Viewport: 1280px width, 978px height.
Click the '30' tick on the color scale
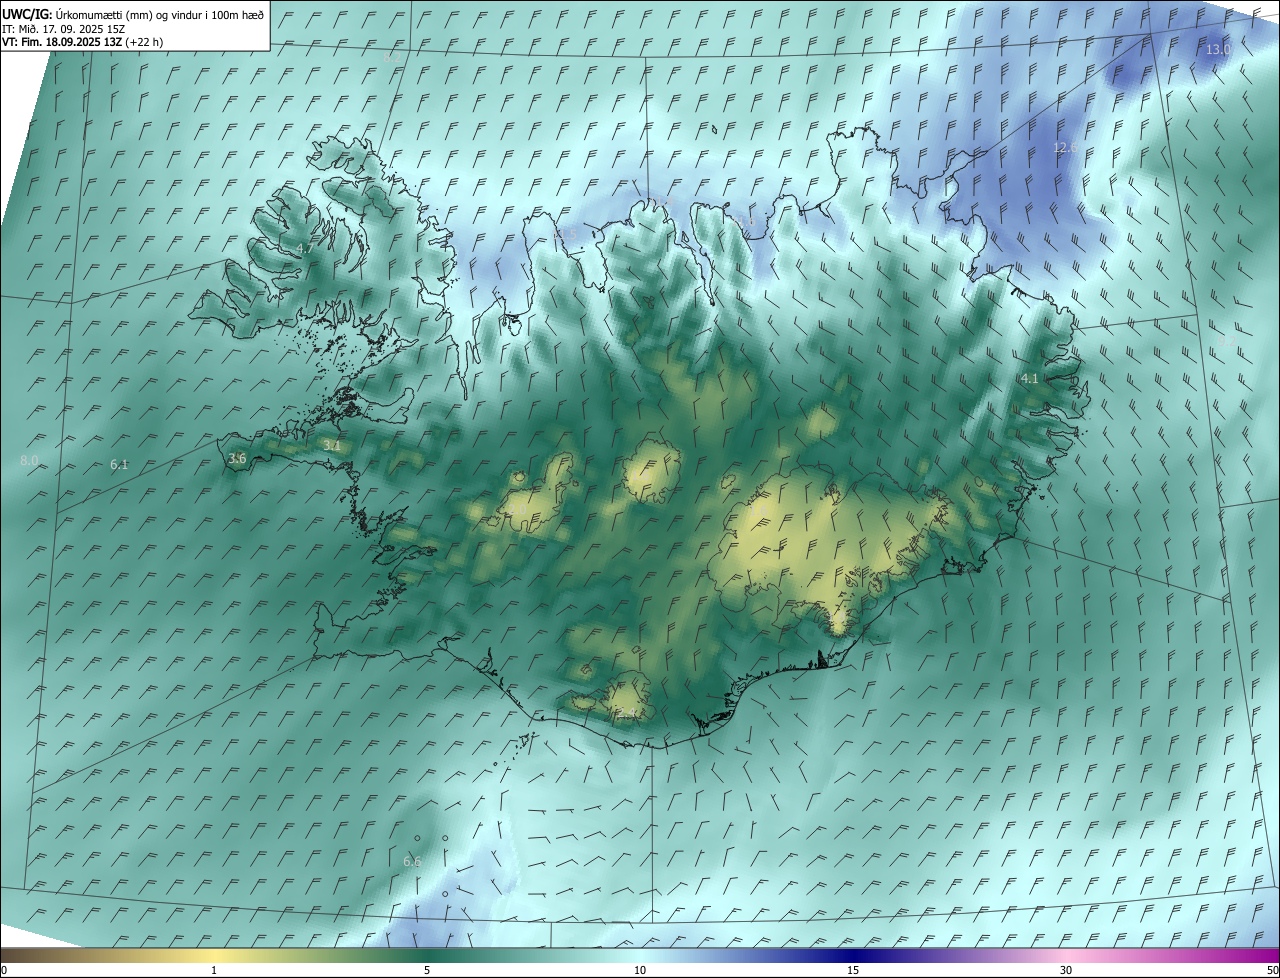[1066, 971]
